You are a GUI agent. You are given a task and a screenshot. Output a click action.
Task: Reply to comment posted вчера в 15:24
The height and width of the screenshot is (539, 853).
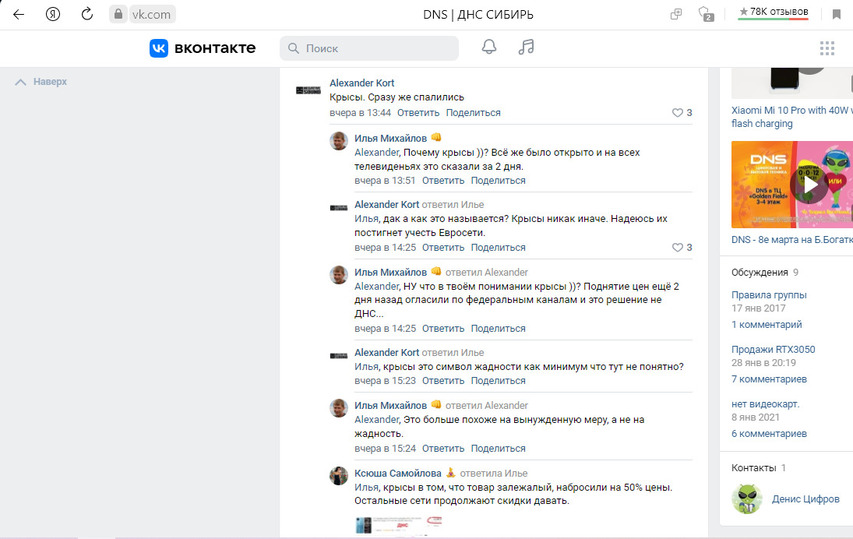pos(443,449)
